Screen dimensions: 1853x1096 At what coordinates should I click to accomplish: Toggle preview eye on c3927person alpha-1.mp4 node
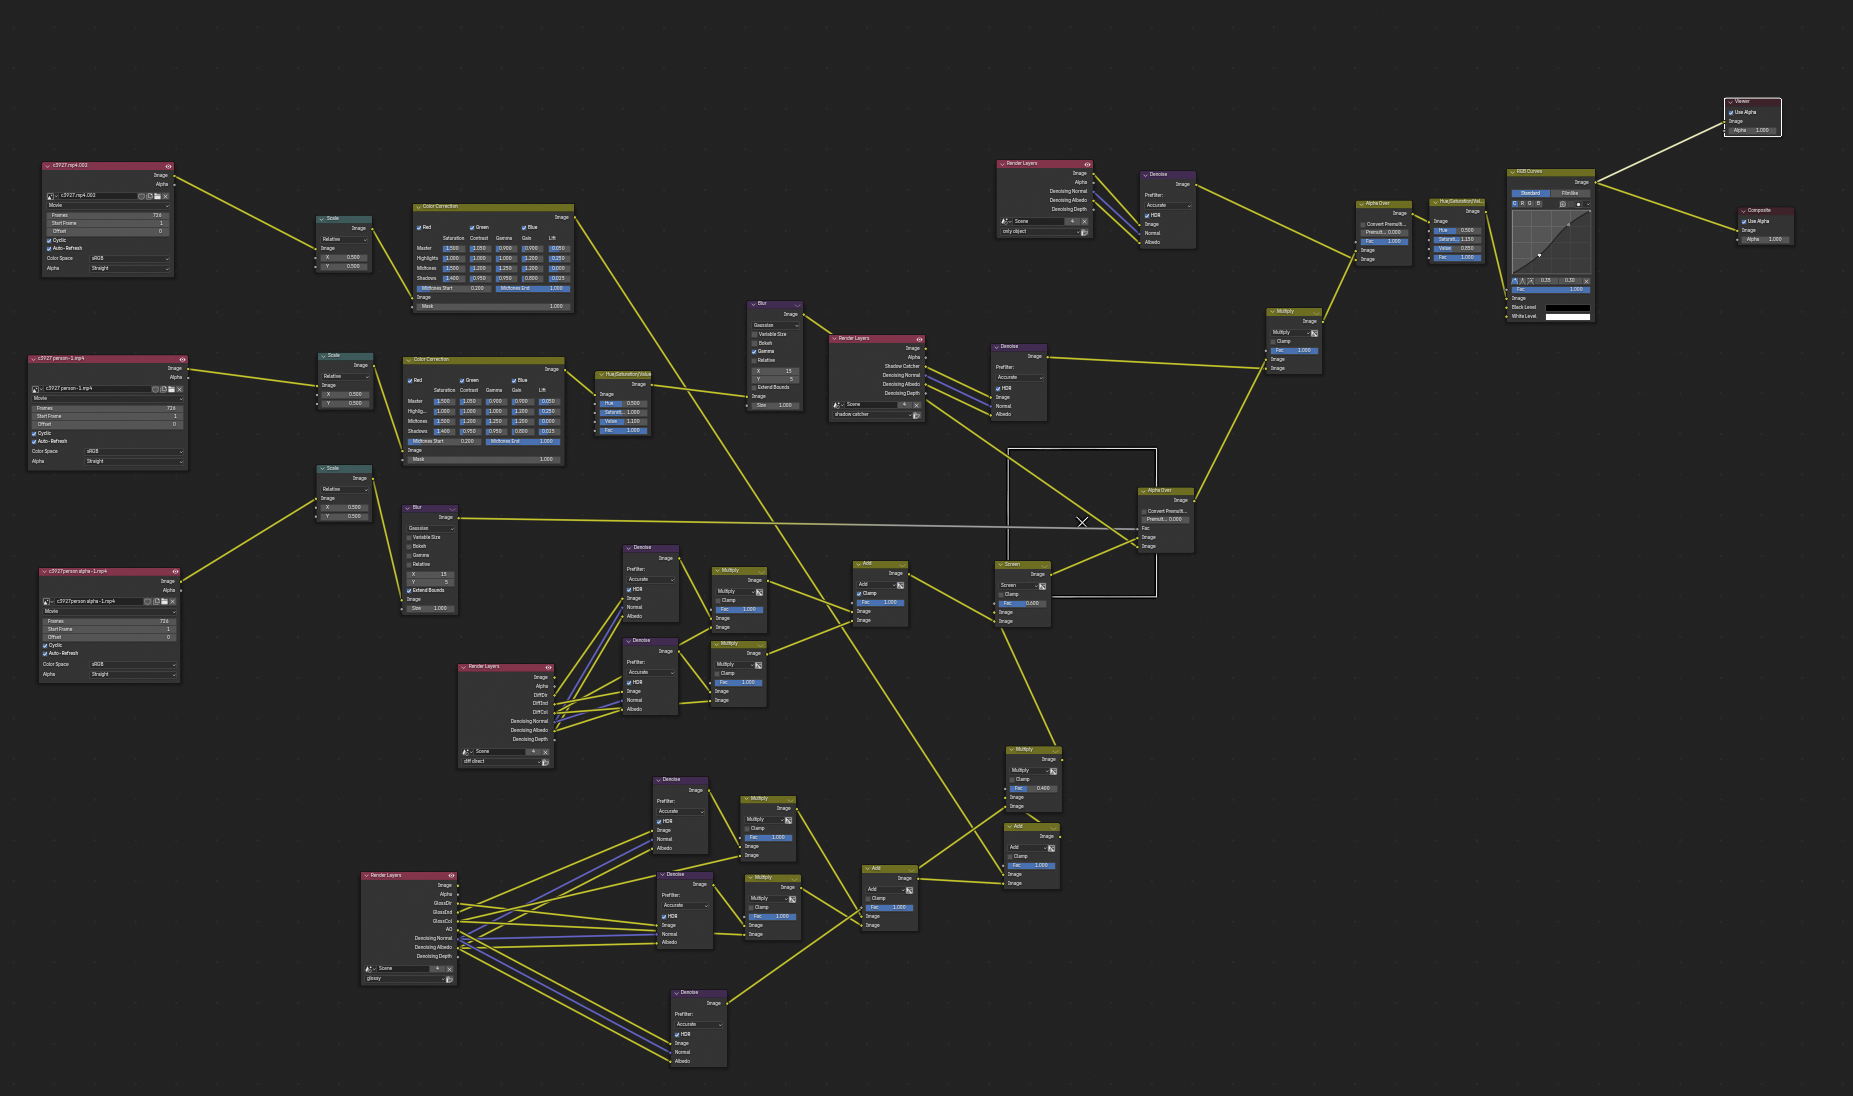coord(175,572)
